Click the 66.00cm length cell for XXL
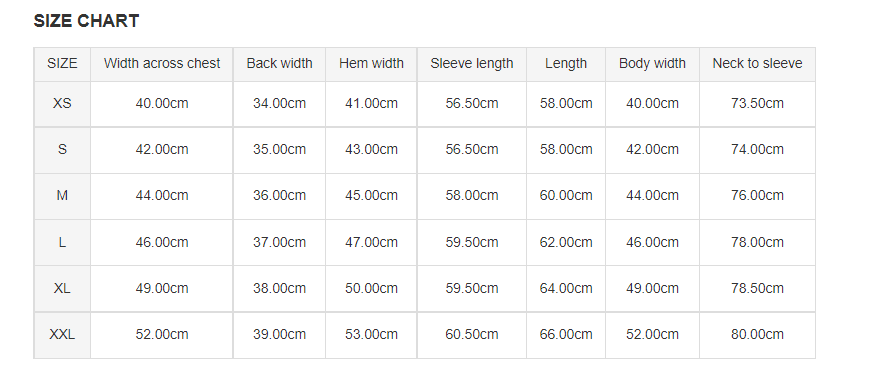The height and width of the screenshot is (374, 894). [x=566, y=335]
